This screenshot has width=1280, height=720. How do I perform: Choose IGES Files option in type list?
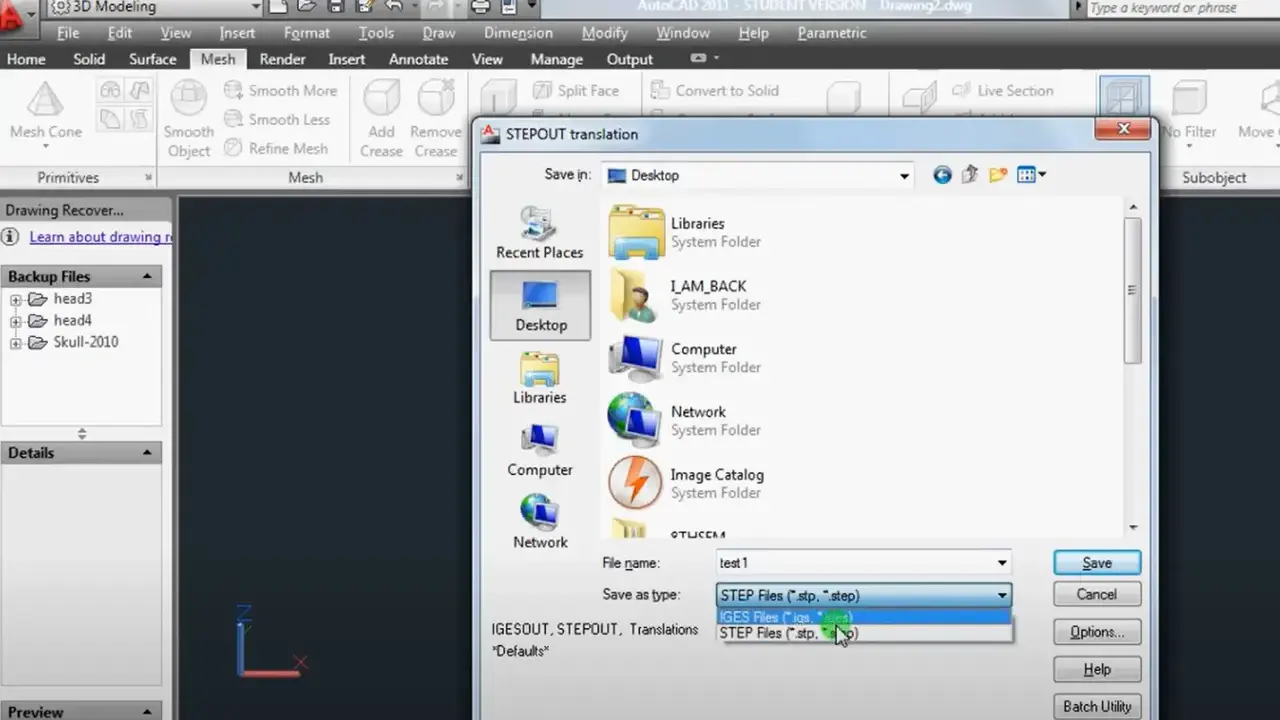pyautogui.click(x=864, y=617)
